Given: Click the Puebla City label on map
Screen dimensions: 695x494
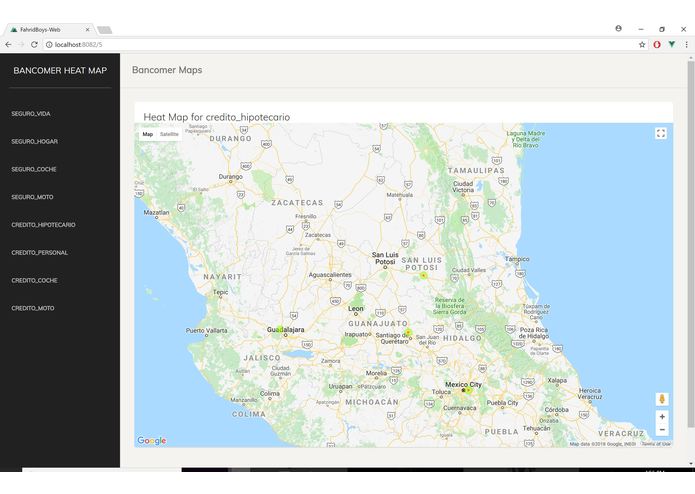Looking at the screenshot, I should pos(502,403).
